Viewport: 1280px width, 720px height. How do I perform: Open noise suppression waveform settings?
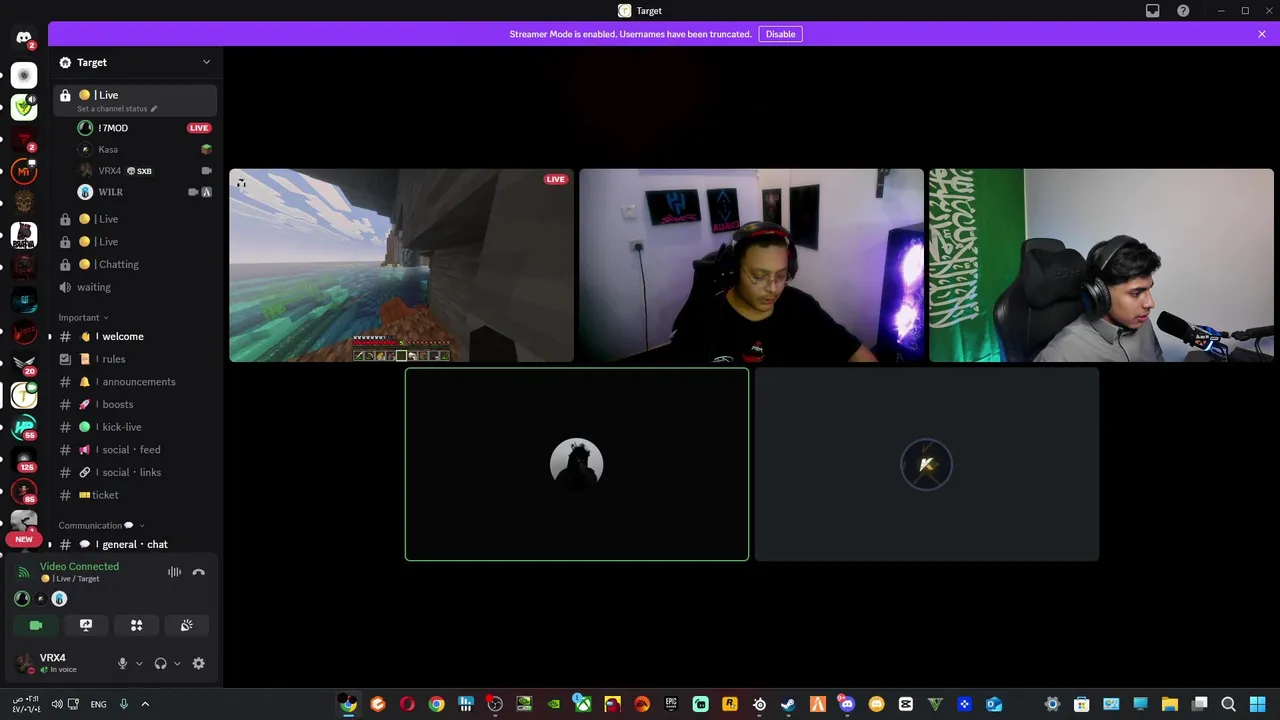(x=174, y=572)
